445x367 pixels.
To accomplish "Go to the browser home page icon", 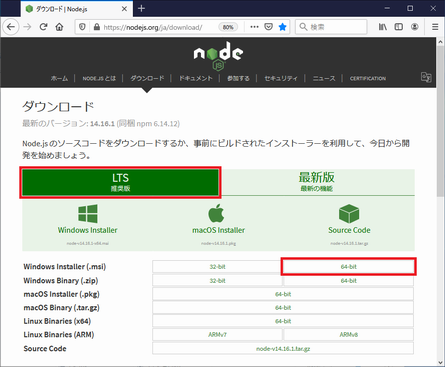I will pyautogui.click(x=59, y=27).
